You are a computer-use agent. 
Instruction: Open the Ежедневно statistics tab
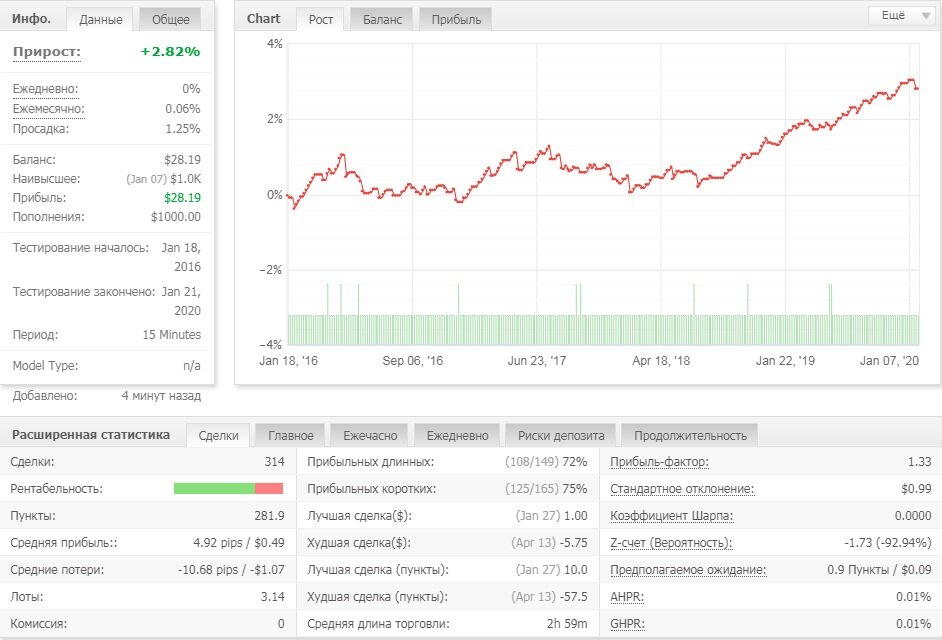coord(457,435)
